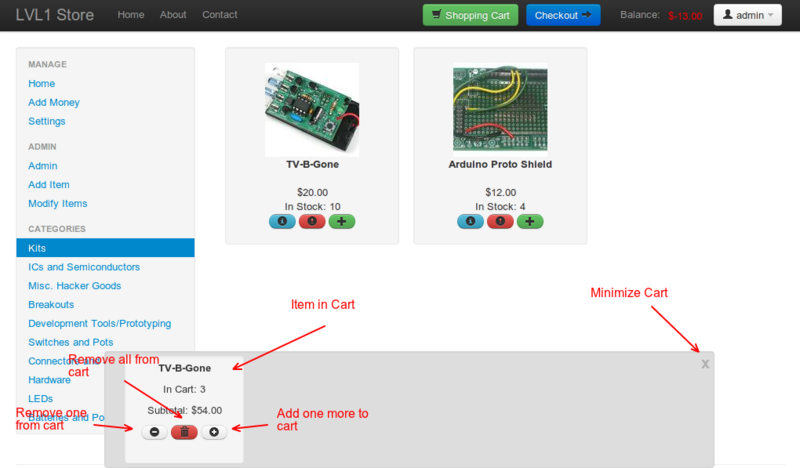This screenshot has height=468, width=800.
Task: Select Add Money in the sidebar
Action: tap(54, 102)
